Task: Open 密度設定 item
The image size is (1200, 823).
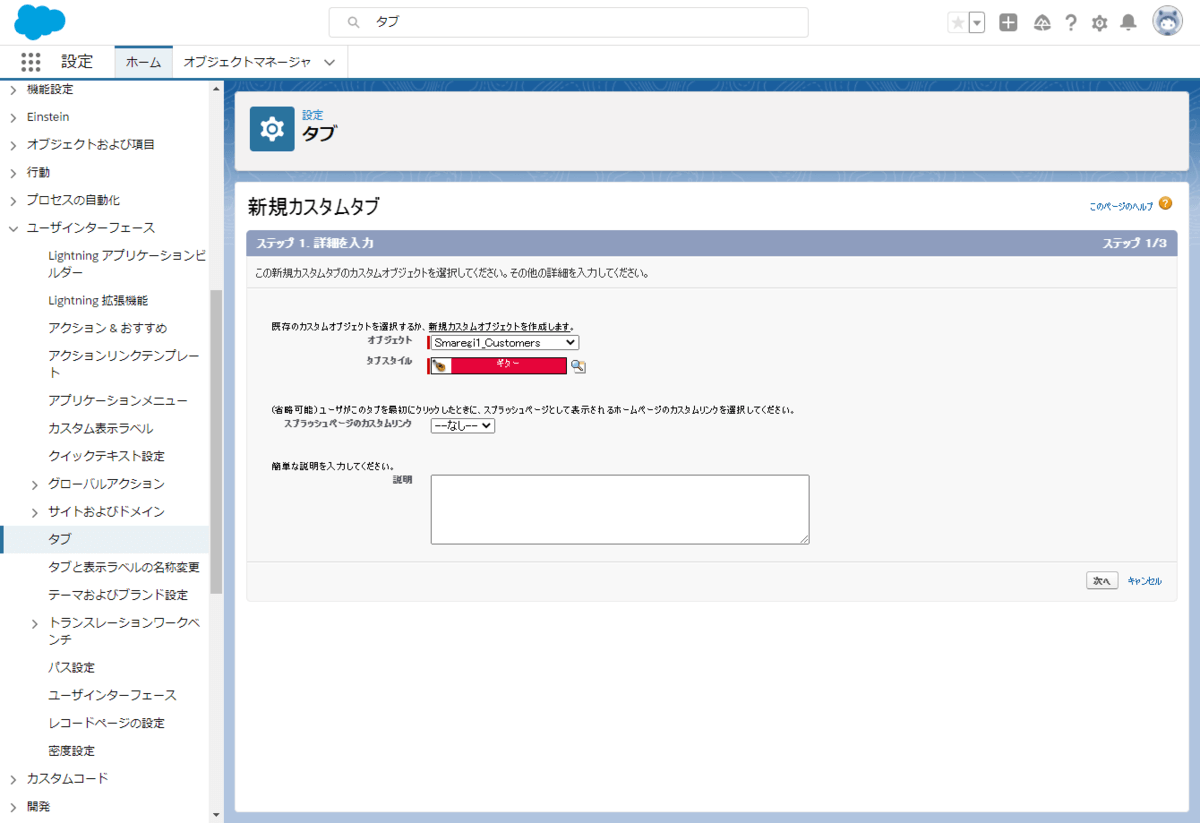Action: [x=71, y=751]
